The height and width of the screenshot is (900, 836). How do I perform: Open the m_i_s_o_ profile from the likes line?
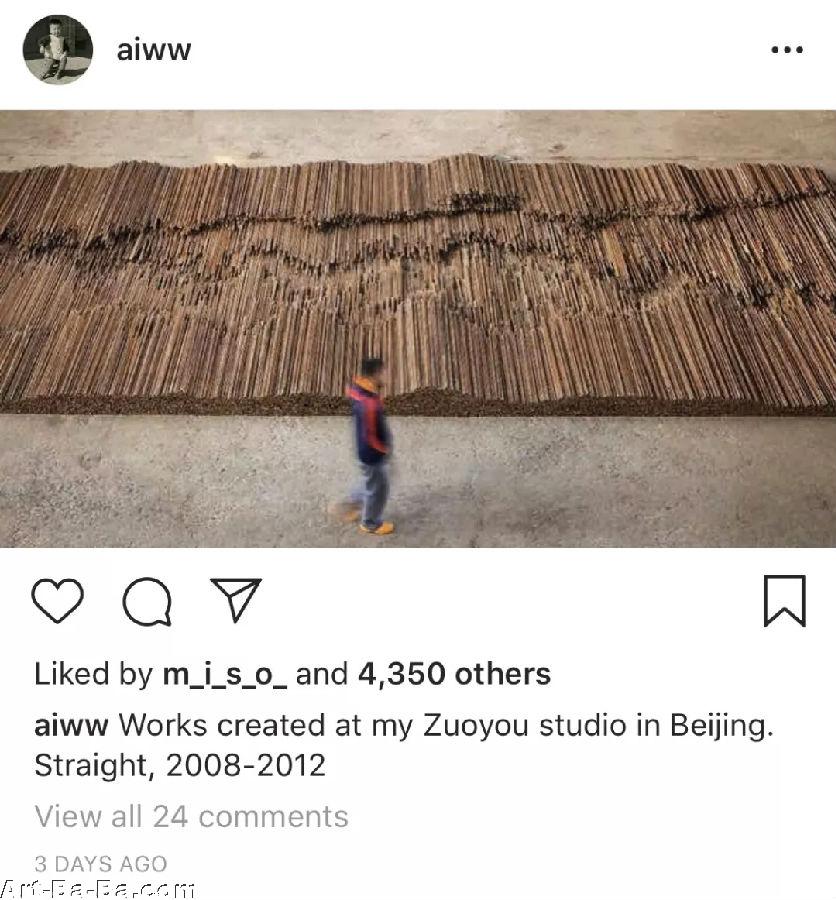[x=225, y=674]
